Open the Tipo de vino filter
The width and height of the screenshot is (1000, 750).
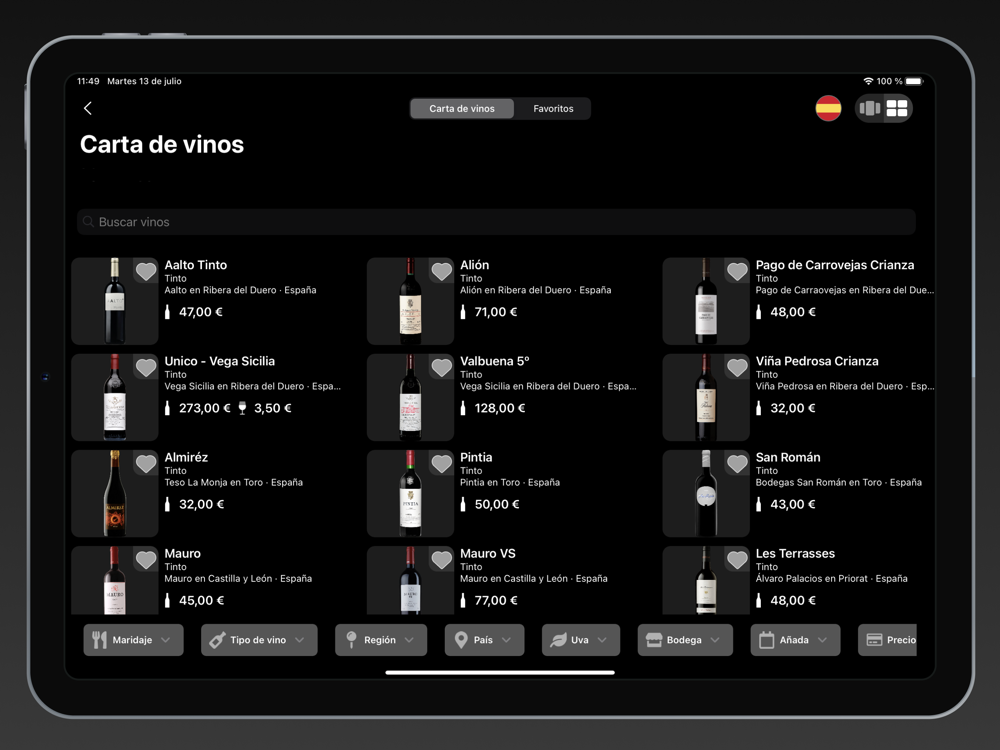click(x=259, y=640)
